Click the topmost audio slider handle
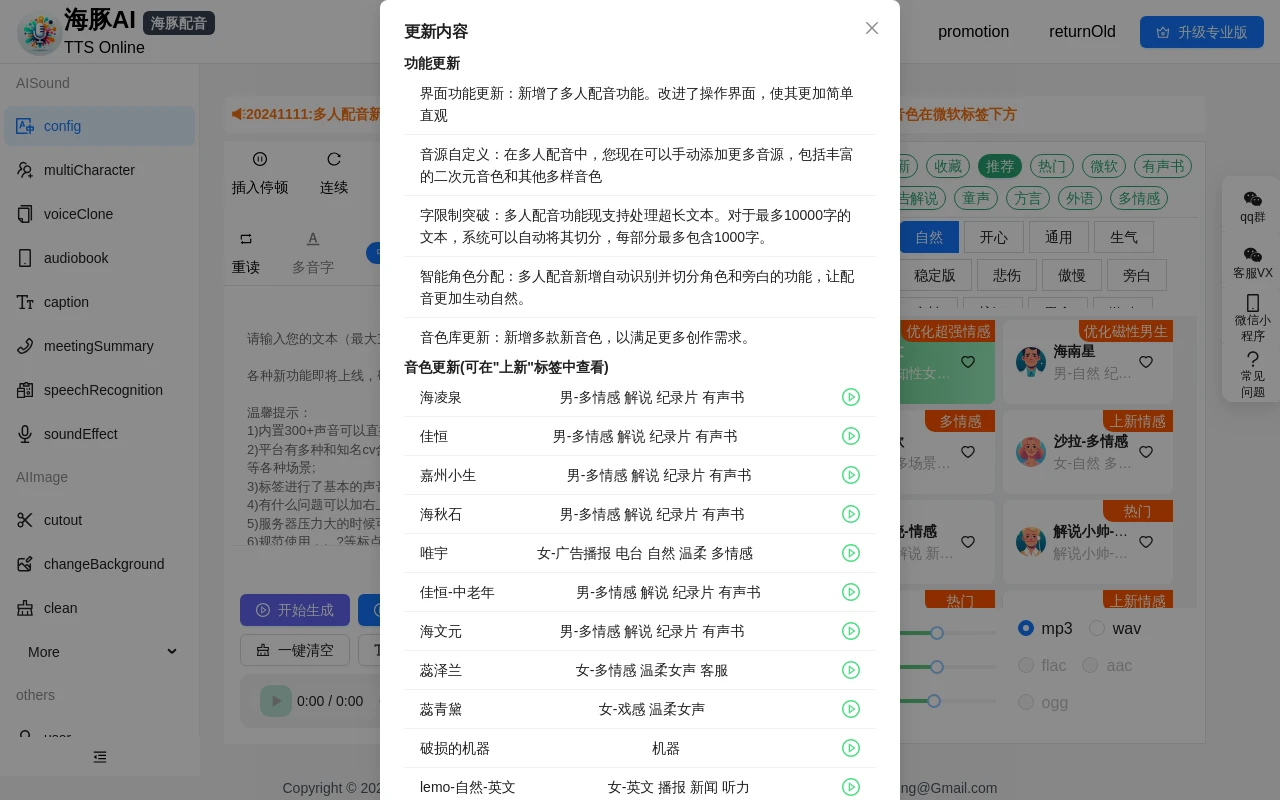The image size is (1280, 800). 937,632
